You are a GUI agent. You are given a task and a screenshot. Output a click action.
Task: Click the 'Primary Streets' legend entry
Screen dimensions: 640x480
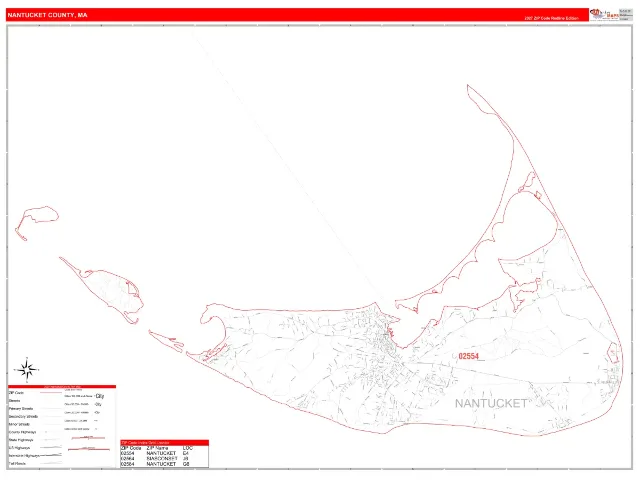21,409
